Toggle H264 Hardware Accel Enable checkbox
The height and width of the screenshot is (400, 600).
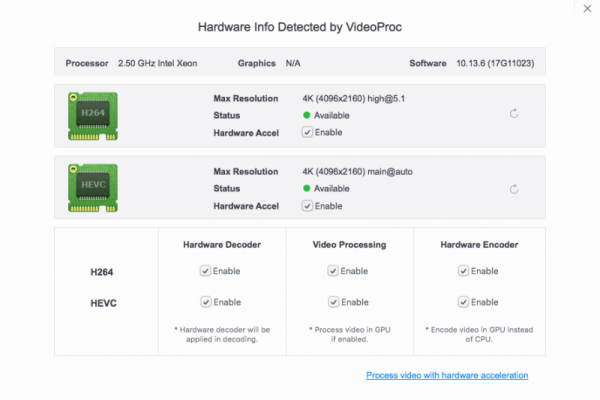[x=308, y=132]
